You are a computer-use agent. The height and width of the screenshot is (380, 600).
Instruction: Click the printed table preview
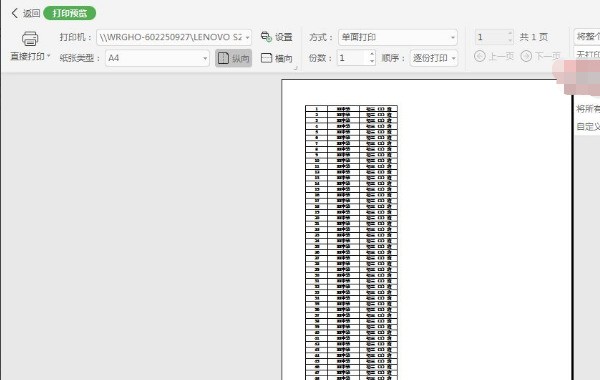[x=351, y=243]
